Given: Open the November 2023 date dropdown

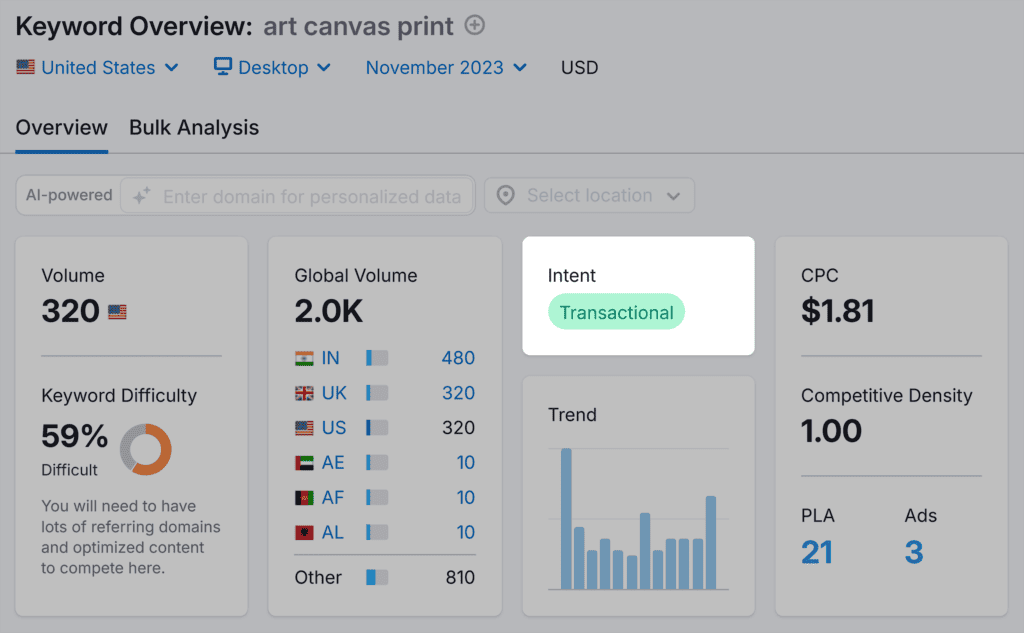Looking at the screenshot, I should click(x=444, y=67).
